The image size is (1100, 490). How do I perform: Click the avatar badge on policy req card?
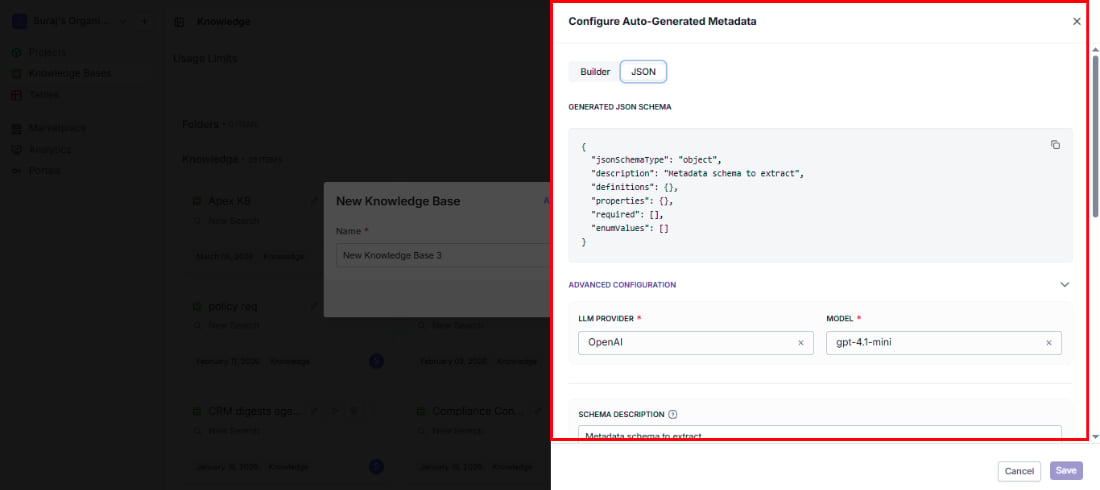[377, 362]
